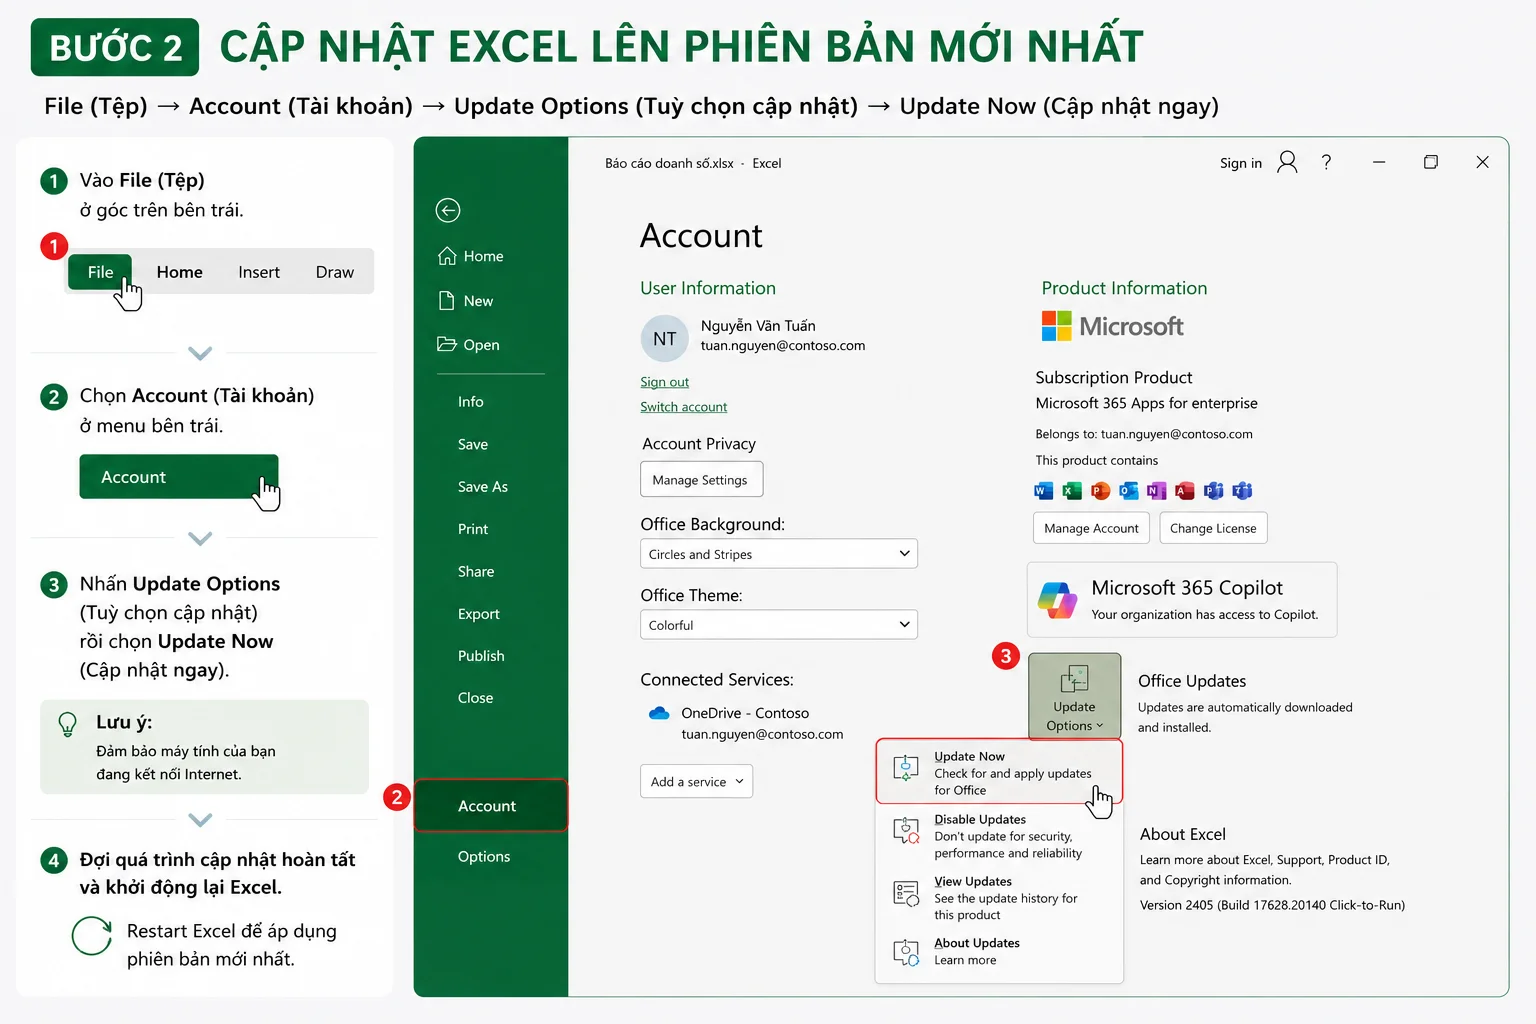Viewport: 1536px width, 1024px height.
Task: Click the Sign out link
Action: (665, 382)
